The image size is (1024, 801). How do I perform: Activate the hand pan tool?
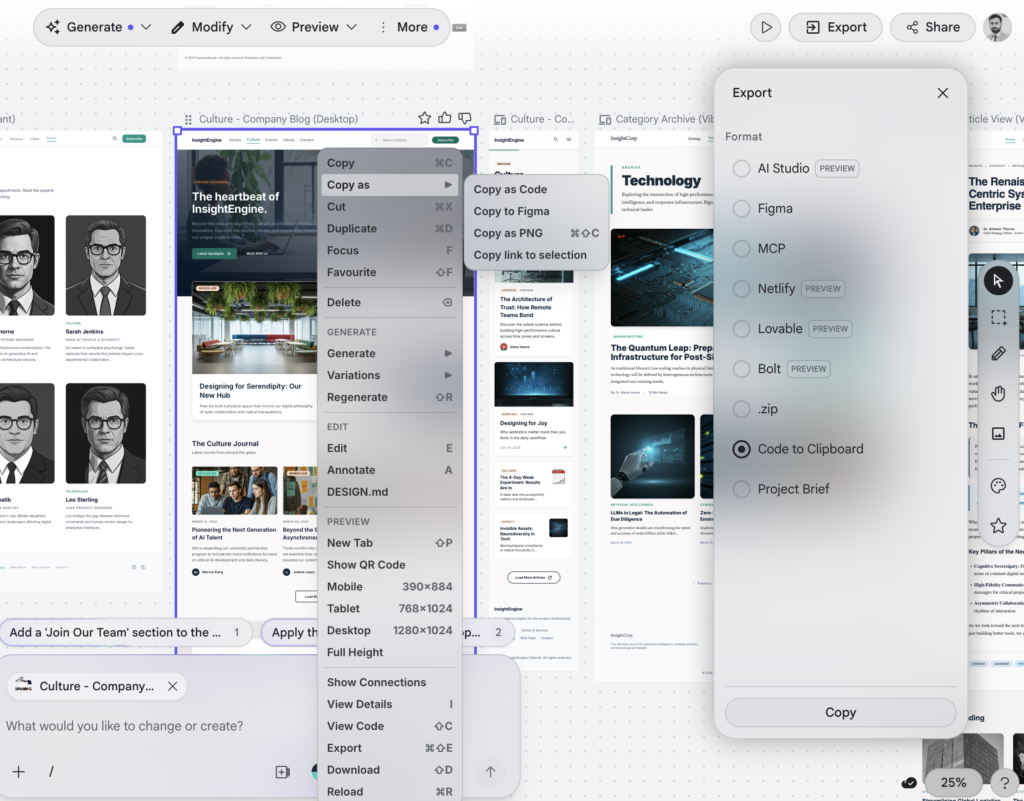[998, 393]
